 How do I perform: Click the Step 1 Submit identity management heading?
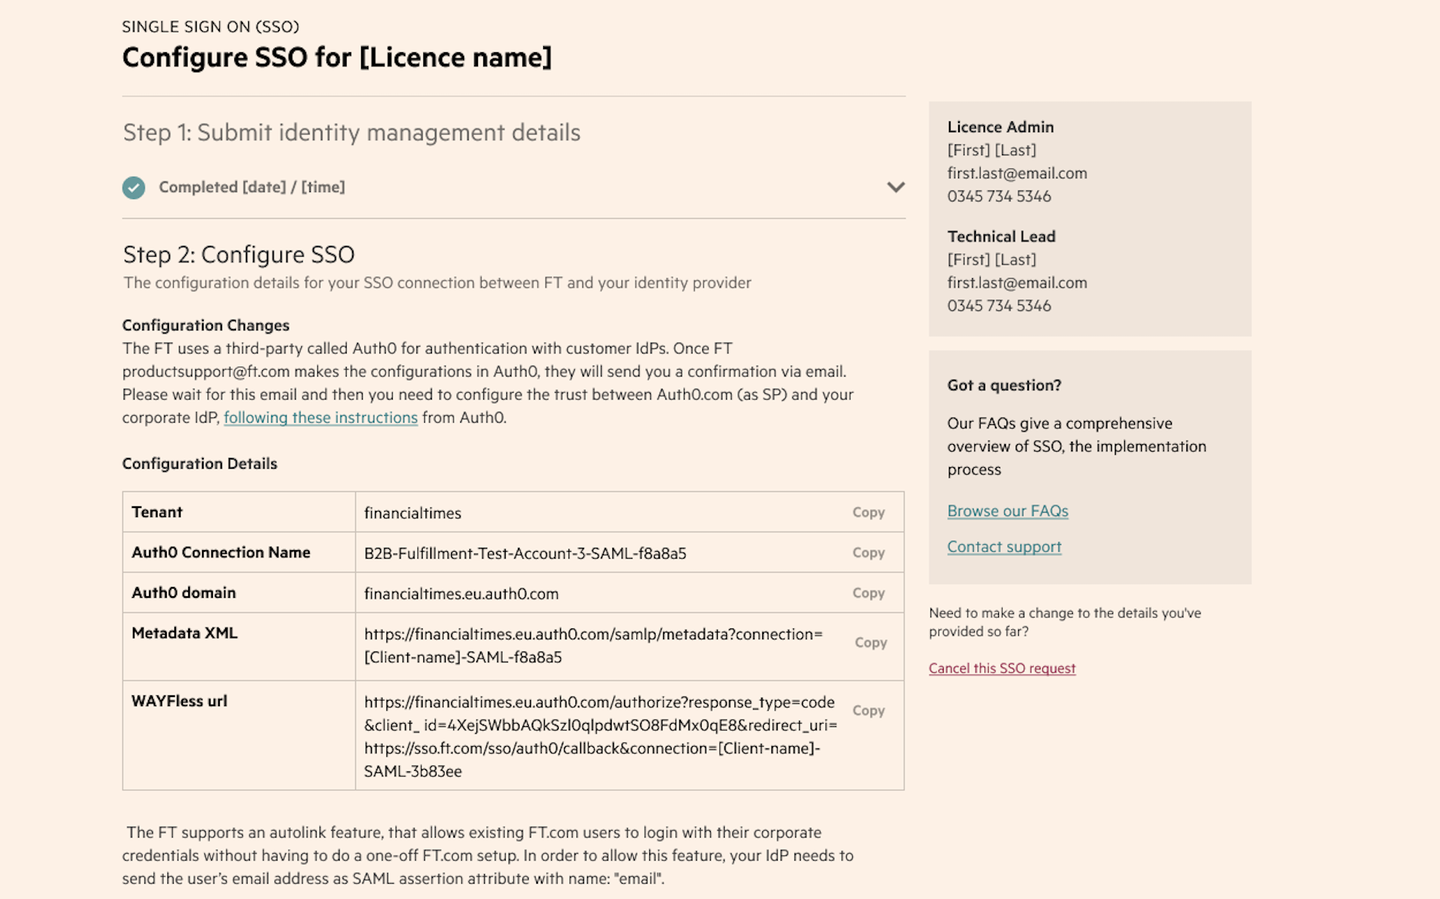point(351,133)
